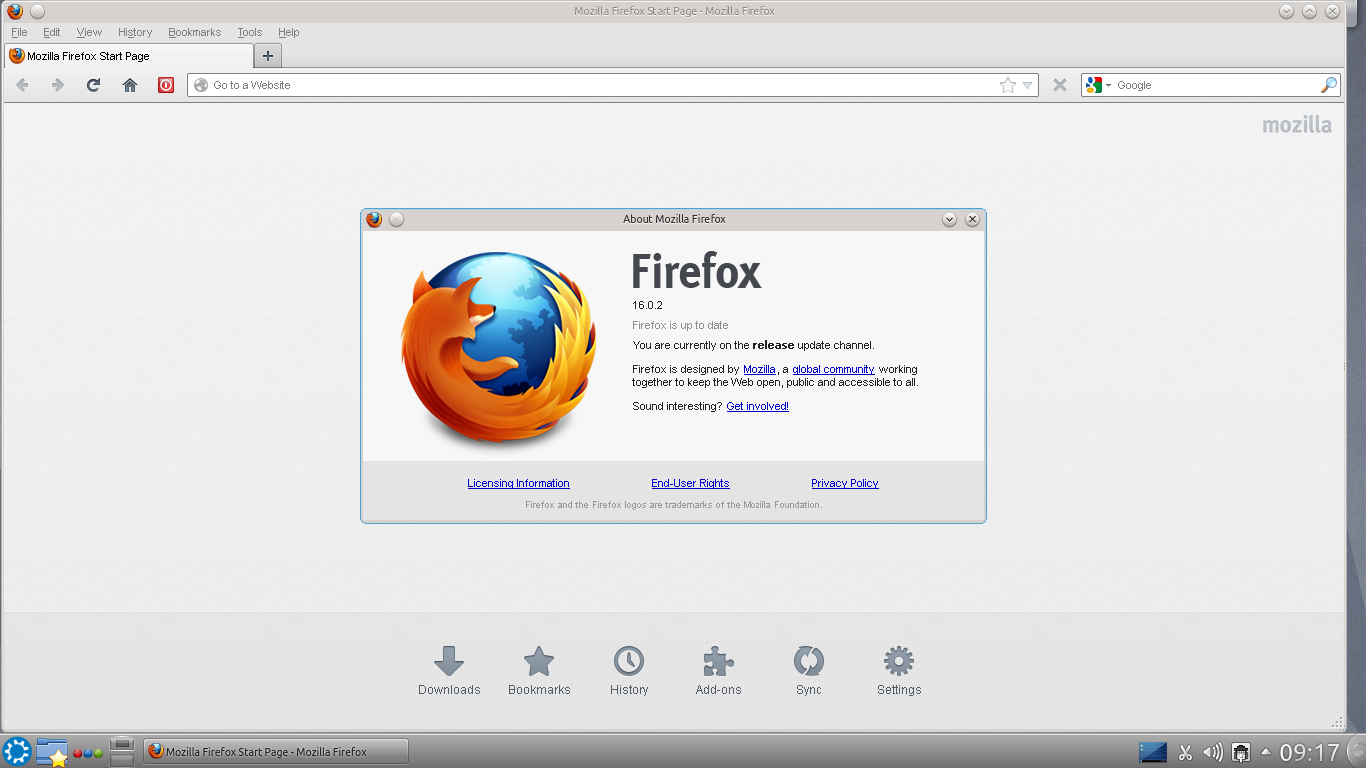Open the Klipper scissors clipboard icon
The height and width of the screenshot is (768, 1366).
pyautogui.click(x=1185, y=752)
